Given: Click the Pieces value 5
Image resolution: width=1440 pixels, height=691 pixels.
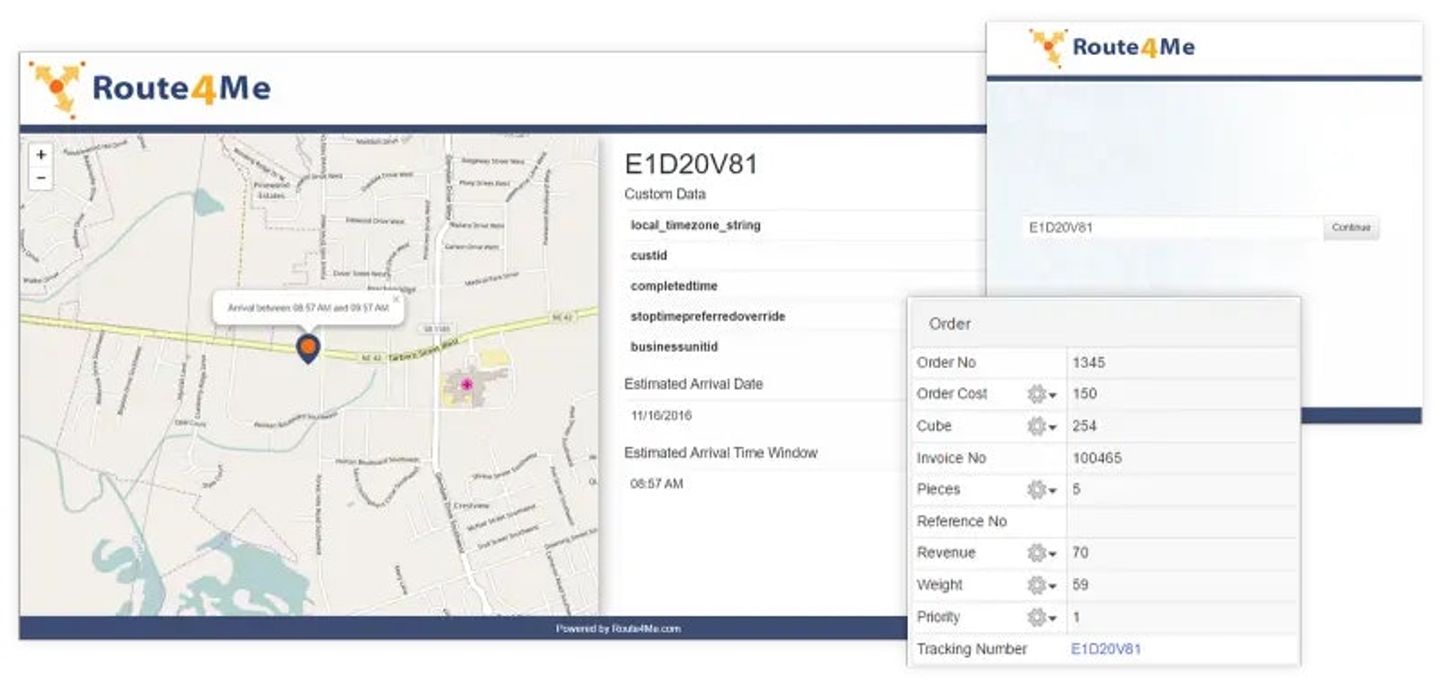Looking at the screenshot, I should click(1076, 490).
